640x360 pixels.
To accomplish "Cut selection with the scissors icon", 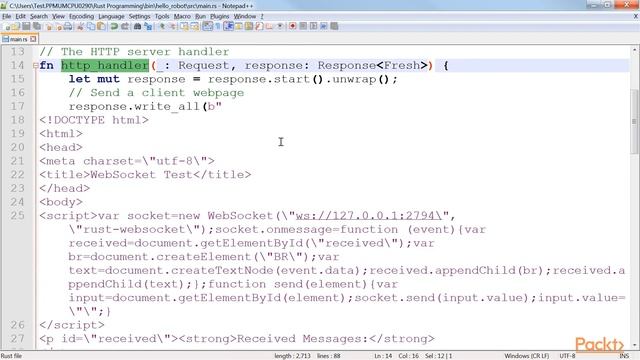I will pyautogui.click(x=81, y=27).
